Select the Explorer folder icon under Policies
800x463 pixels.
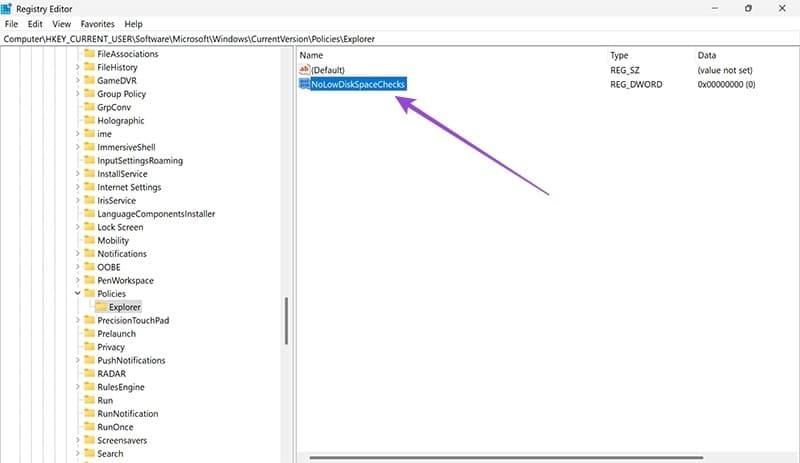point(101,307)
